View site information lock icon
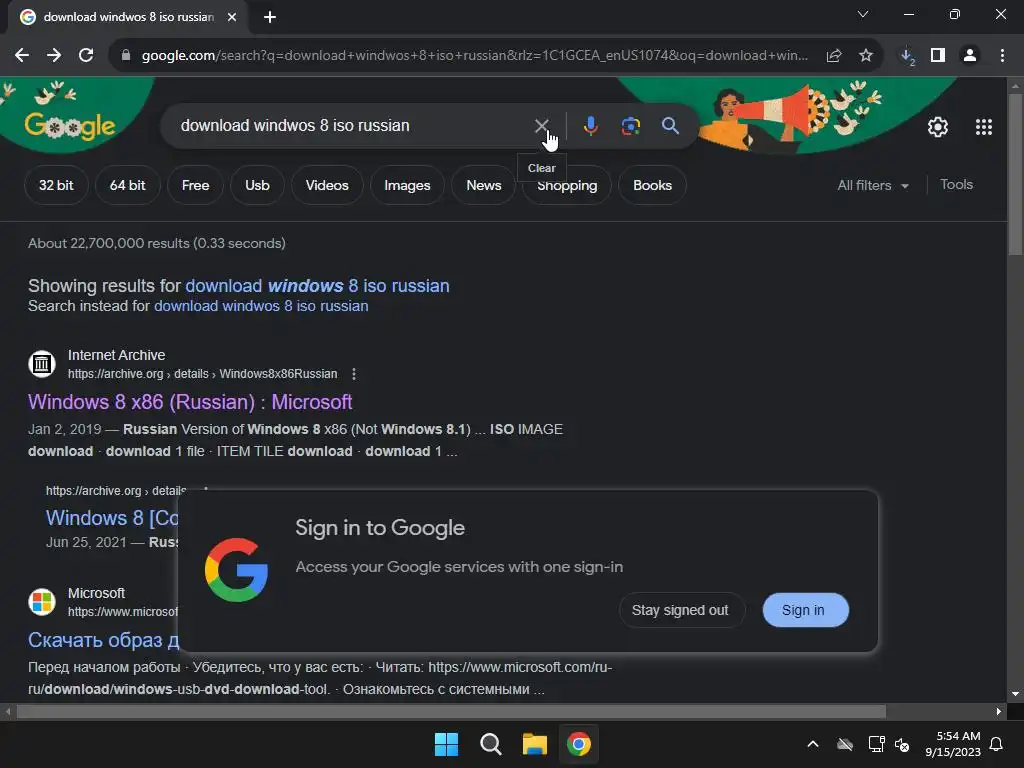Viewport: 1024px width, 768px height. point(126,56)
